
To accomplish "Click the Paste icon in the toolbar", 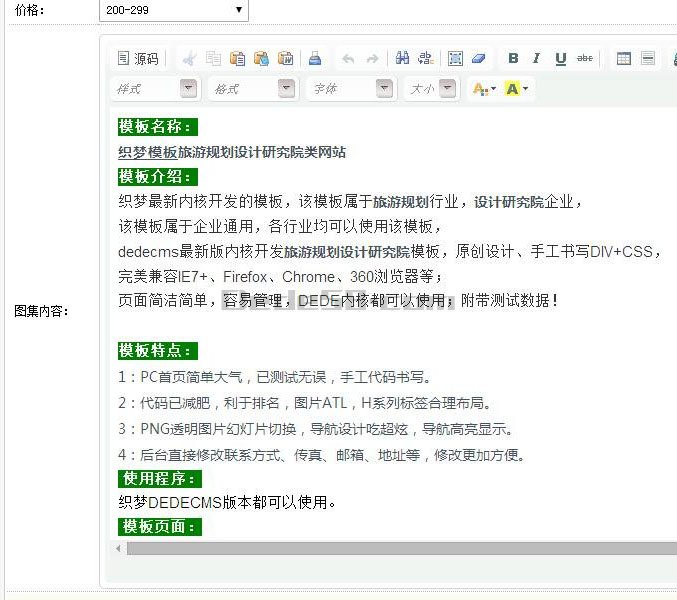I will pos(237,59).
